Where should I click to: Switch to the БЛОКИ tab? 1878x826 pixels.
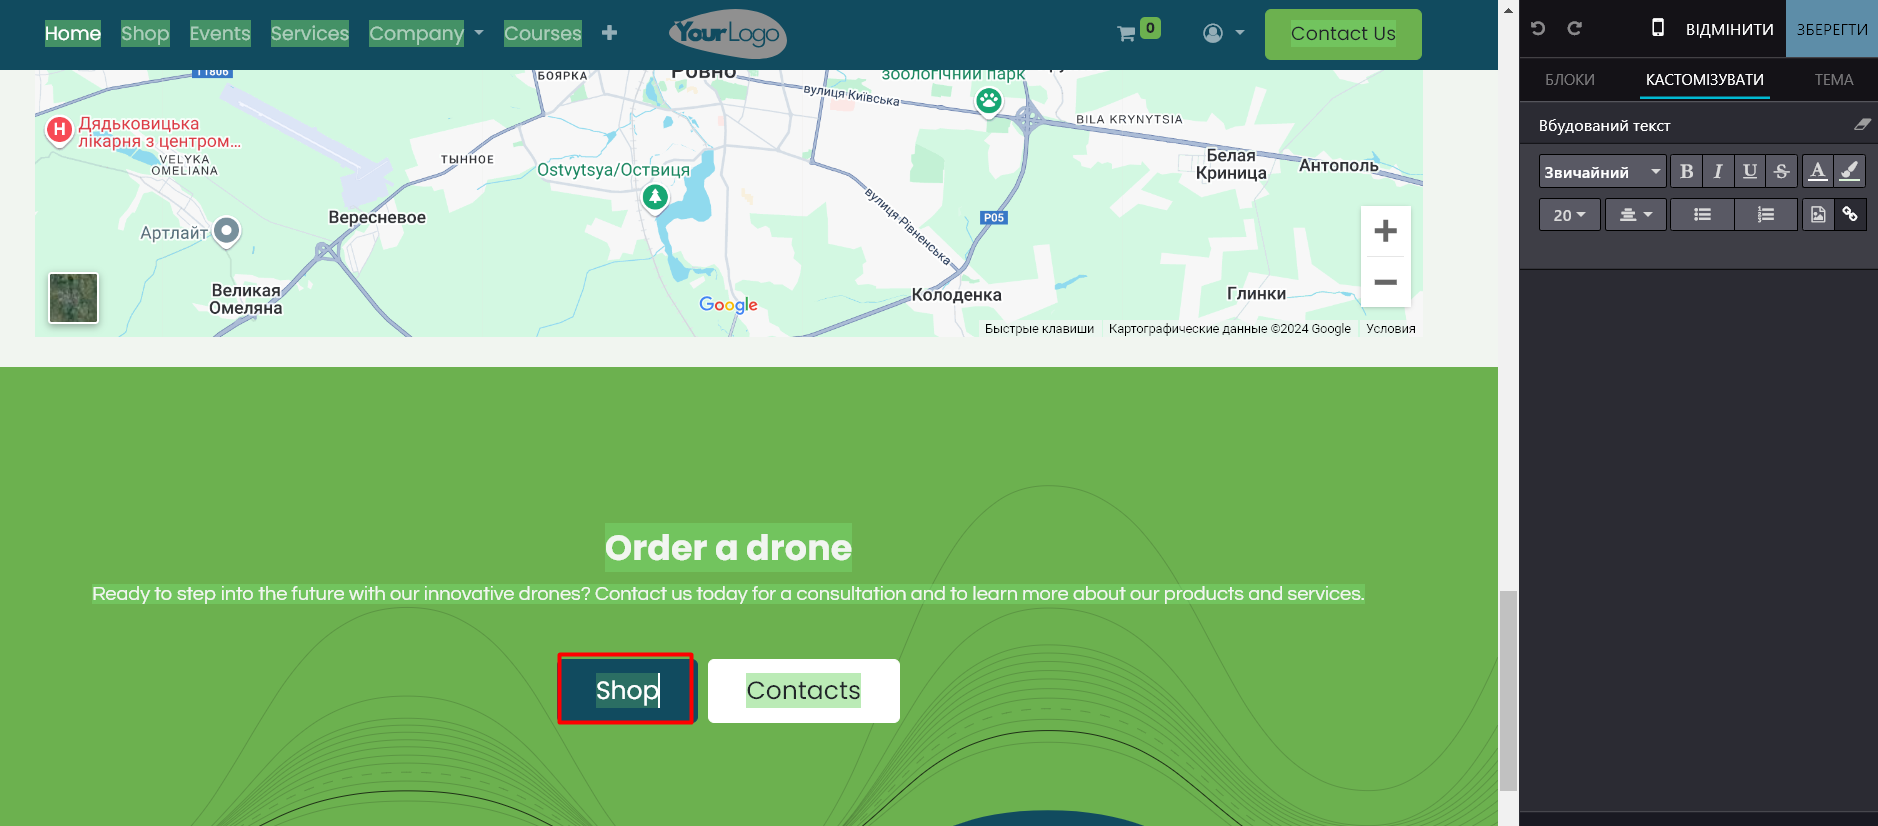pos(1569,80)
